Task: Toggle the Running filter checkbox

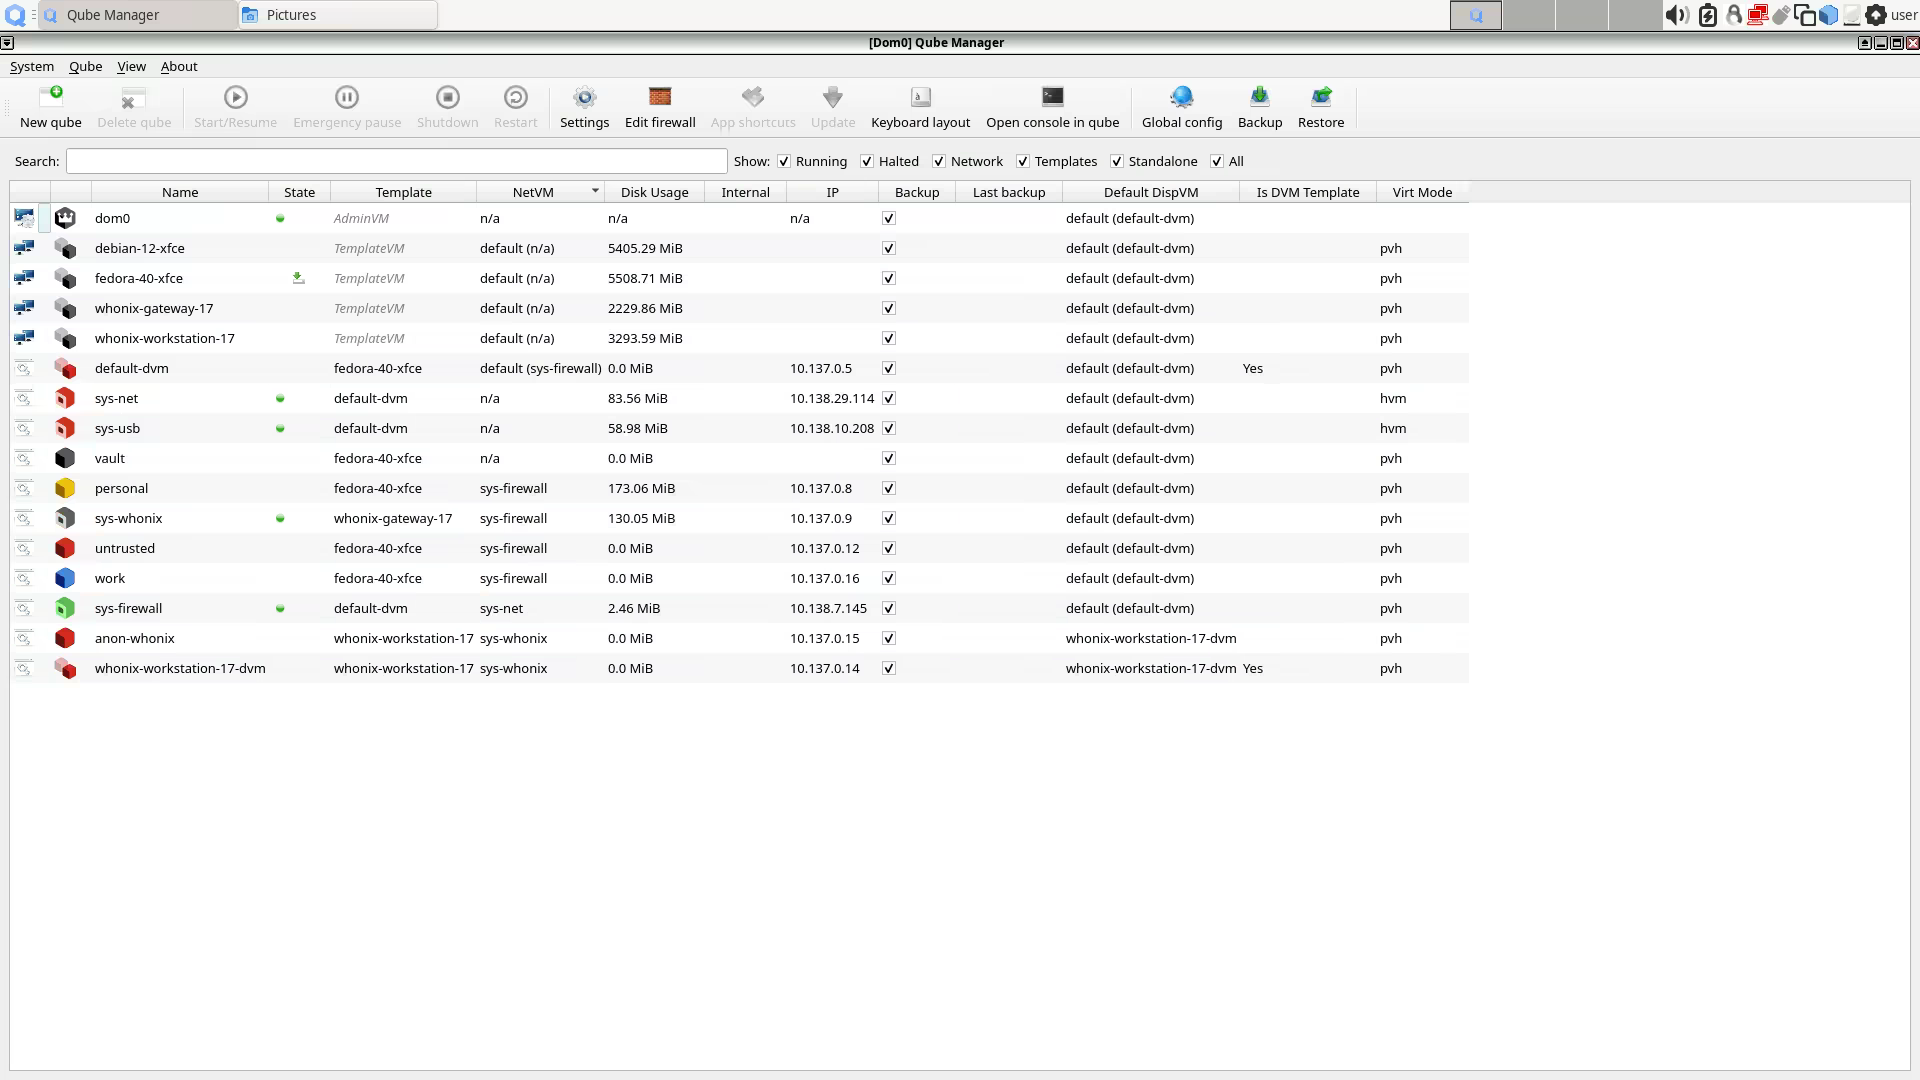Action: [x=784, y=162]
